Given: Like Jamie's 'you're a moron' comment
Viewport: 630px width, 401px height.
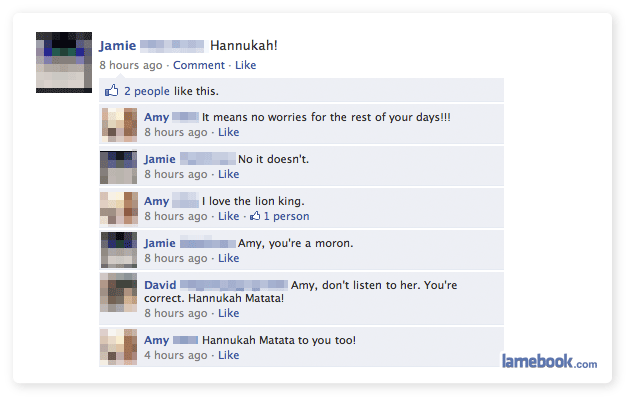Looking at the screenshot, I should (x=229, y=258).
